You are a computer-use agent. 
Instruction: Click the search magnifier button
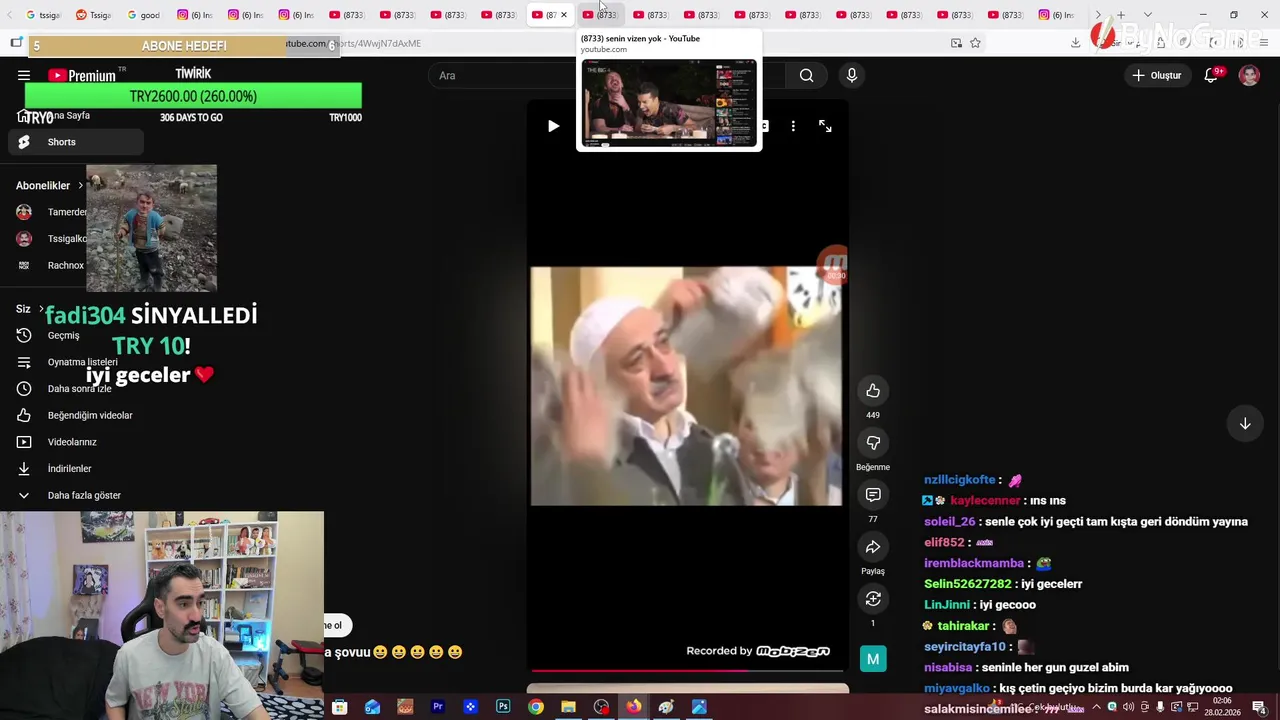[806, 75]
